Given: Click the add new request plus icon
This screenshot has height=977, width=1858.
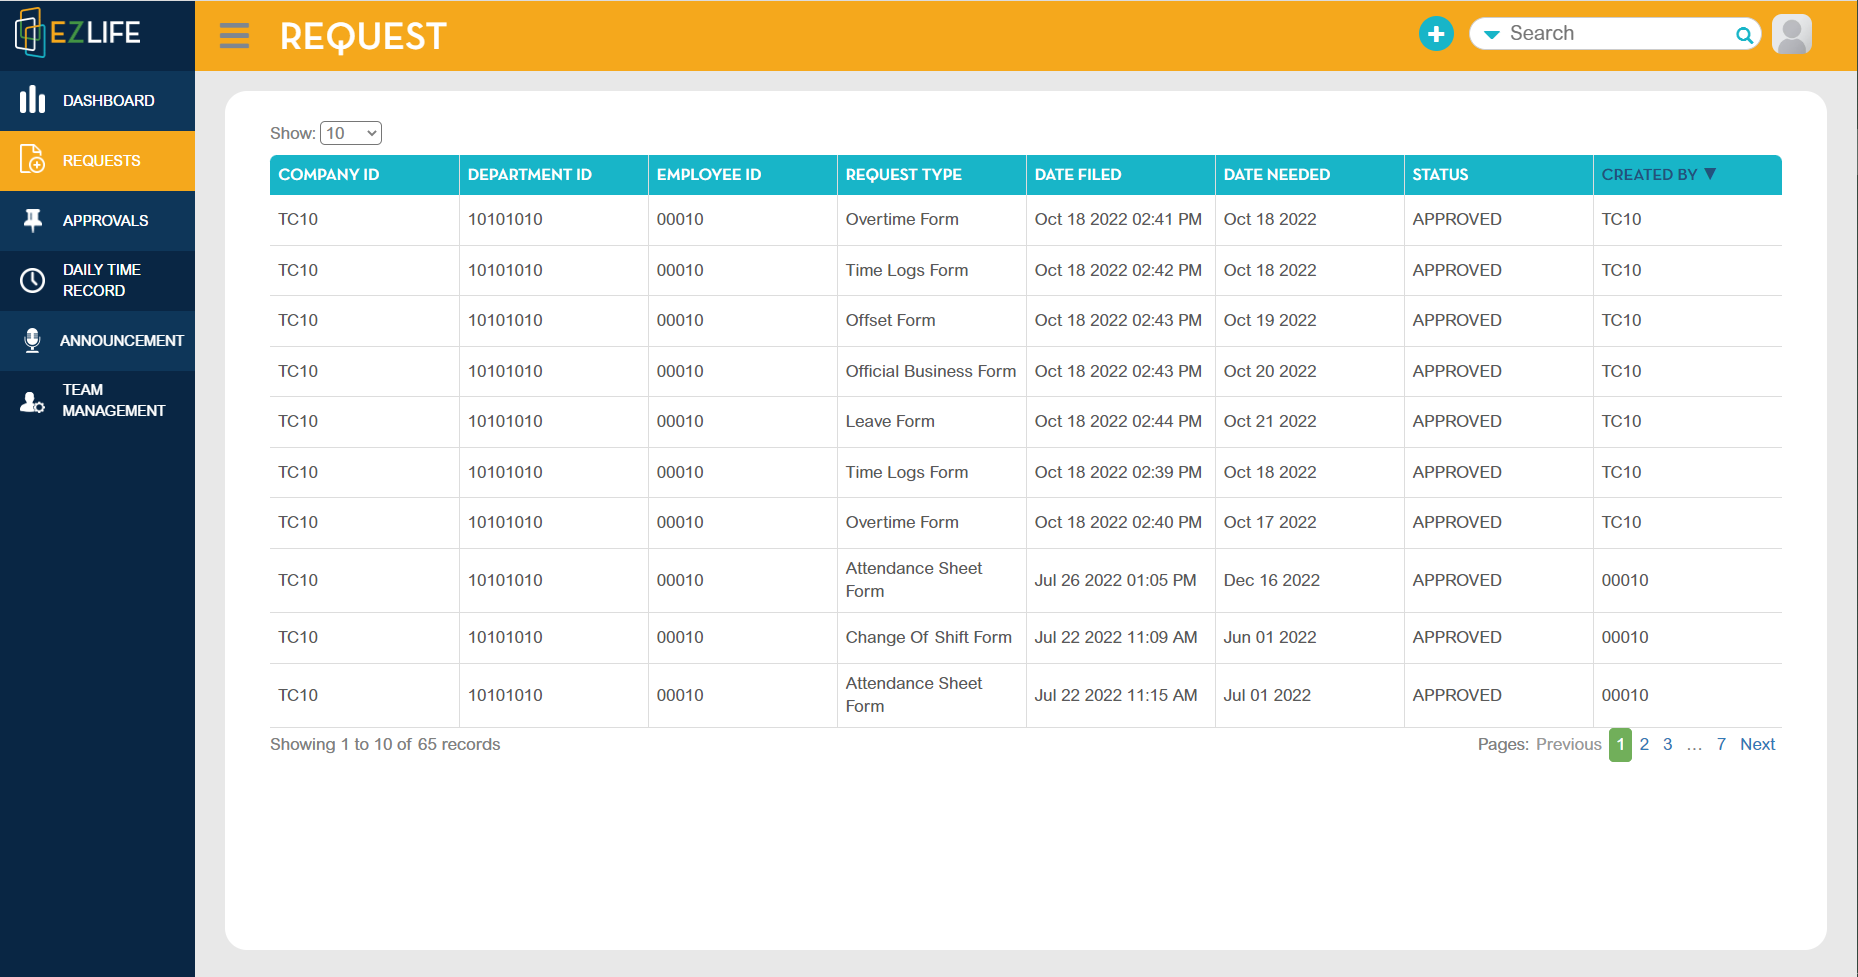Looking at the screenshot, I should [1436, 34].
